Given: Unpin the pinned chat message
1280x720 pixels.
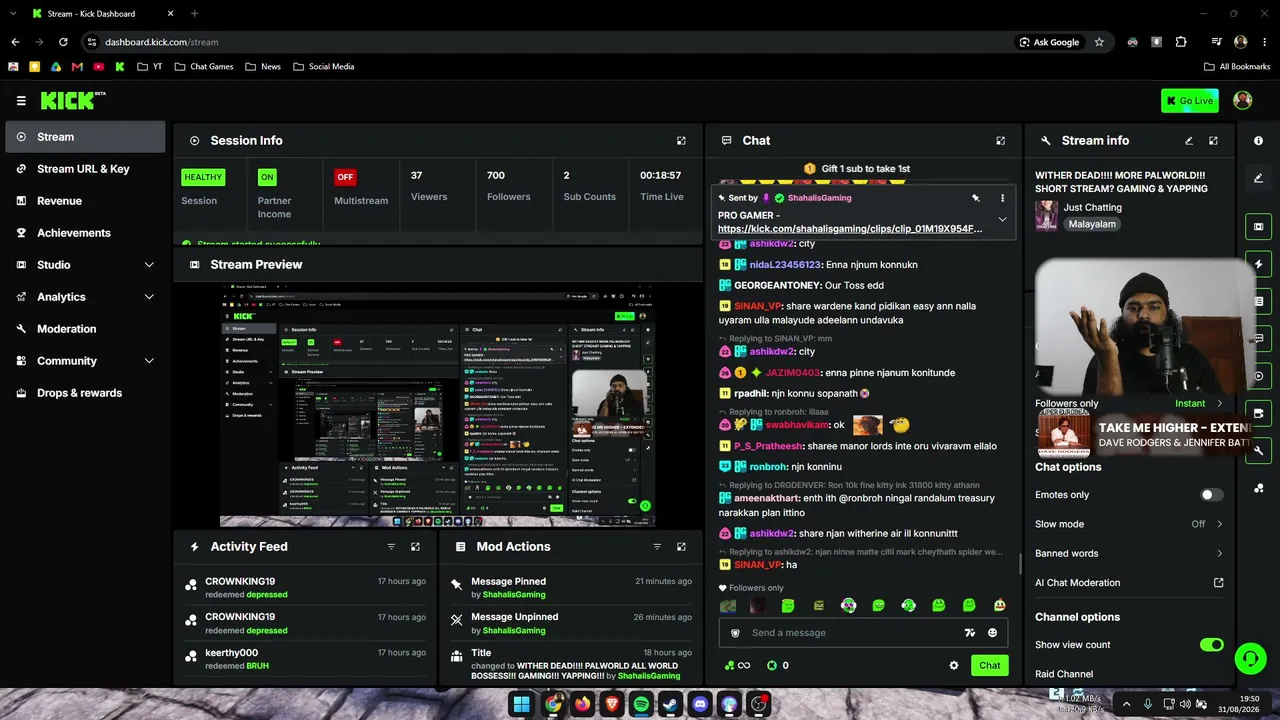Looking at the screenshot, I should click(976, 198).
